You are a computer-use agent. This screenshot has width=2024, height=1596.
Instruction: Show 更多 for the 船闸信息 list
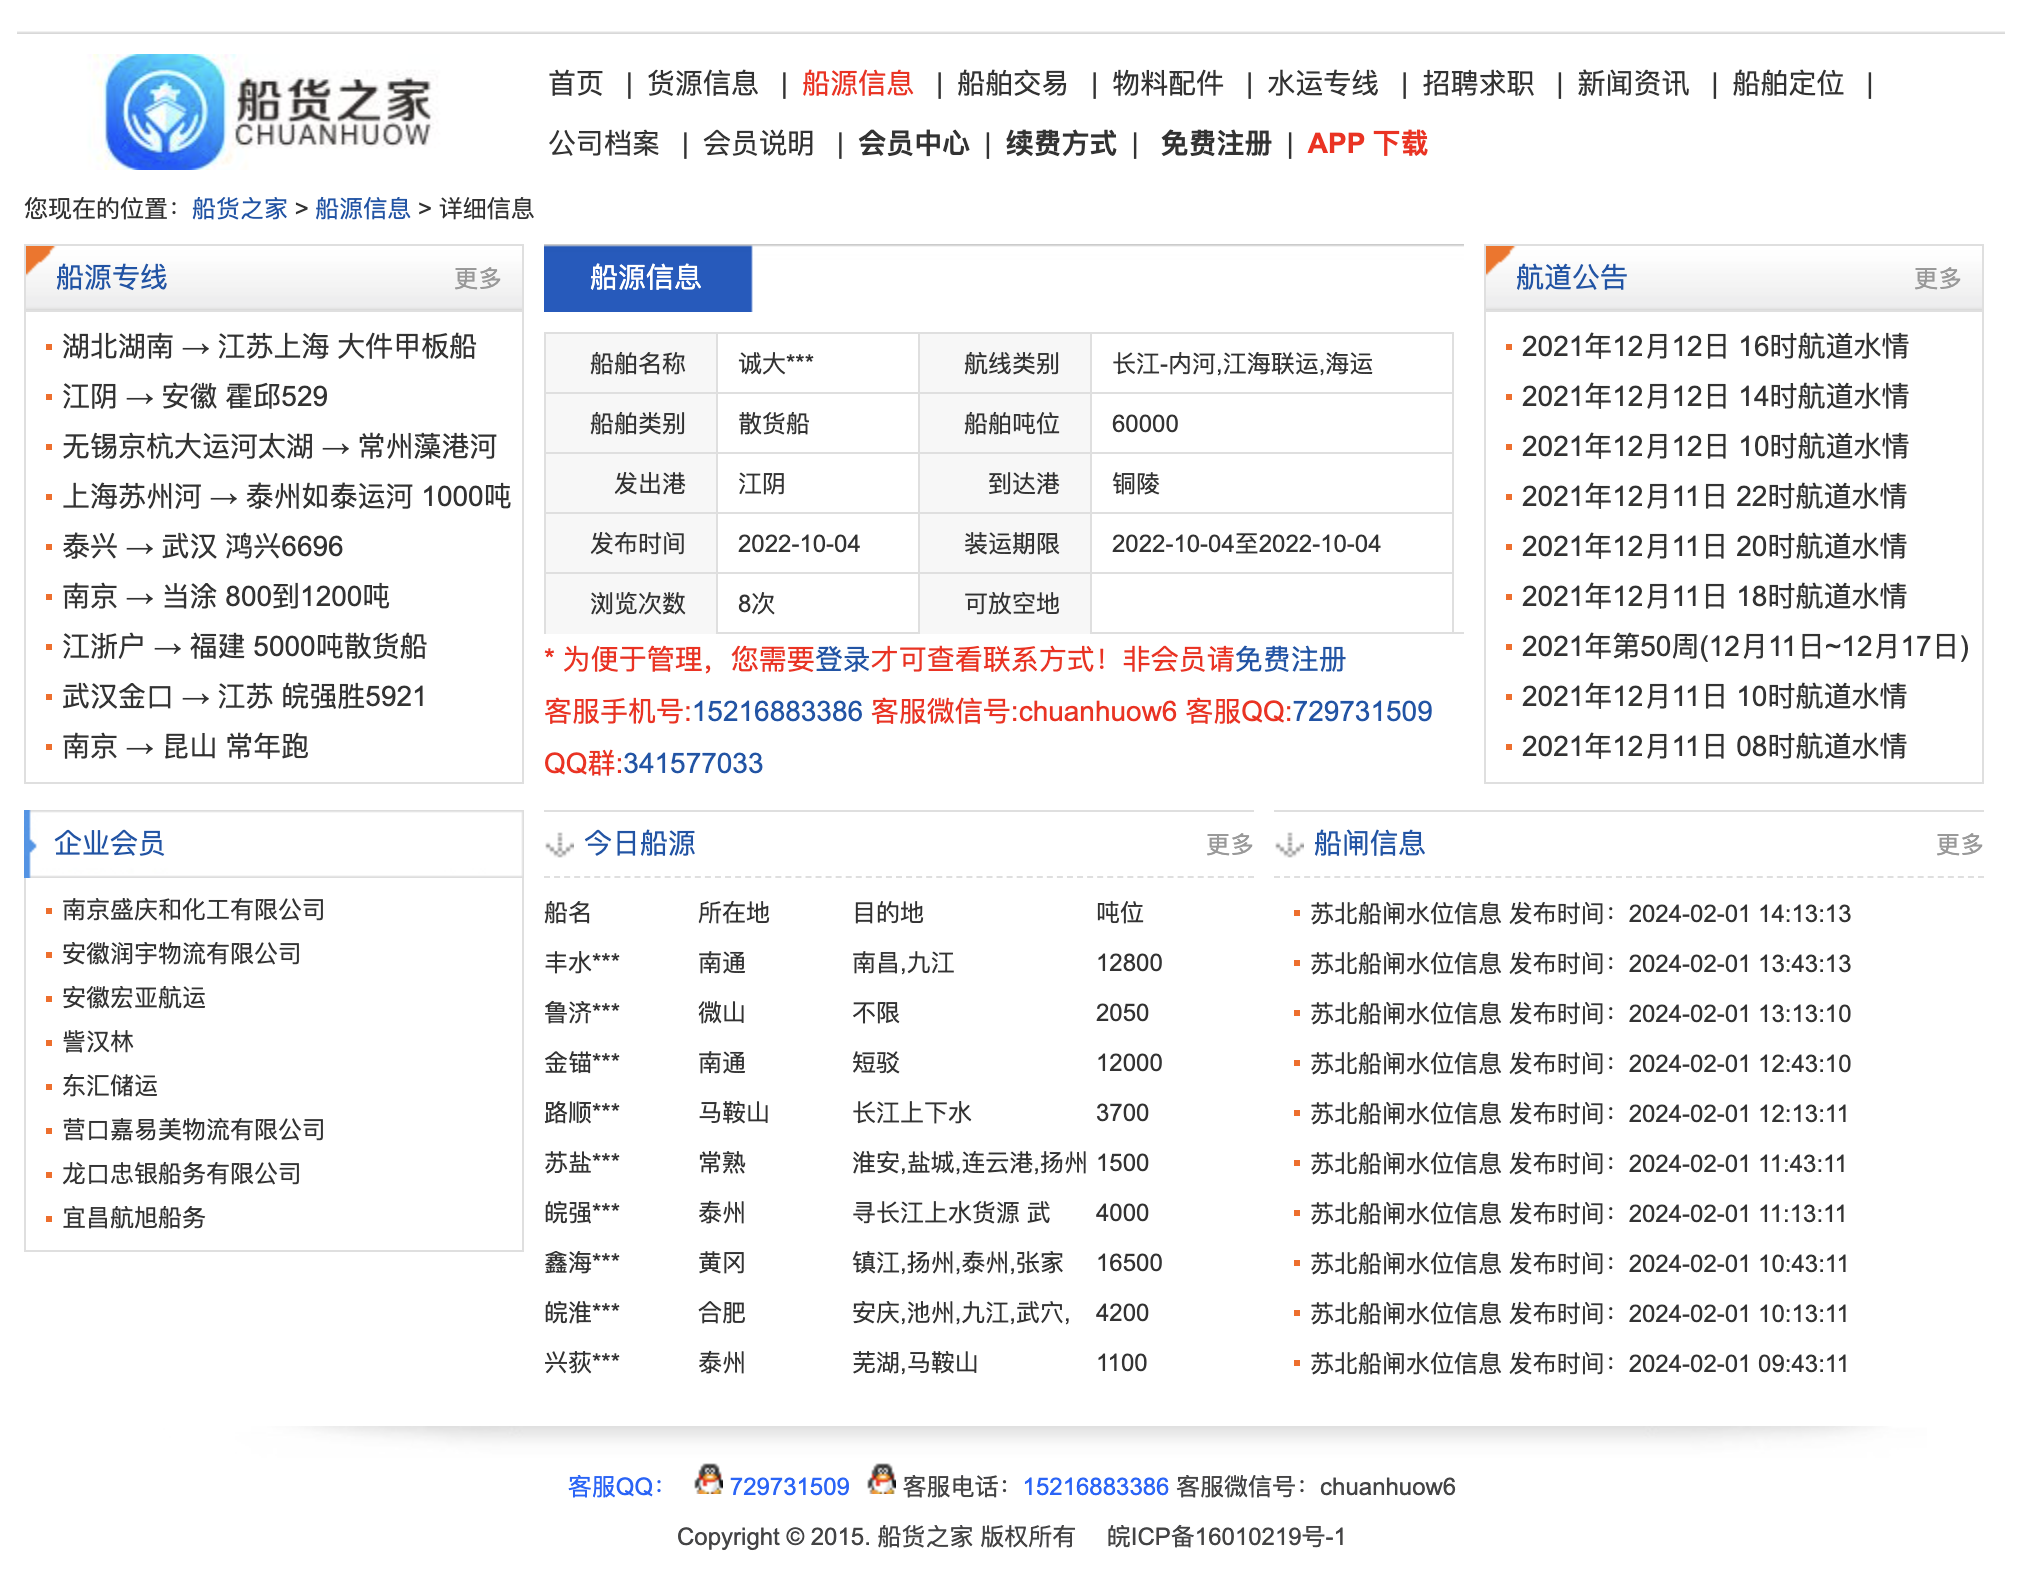[x=1959, y=844]
